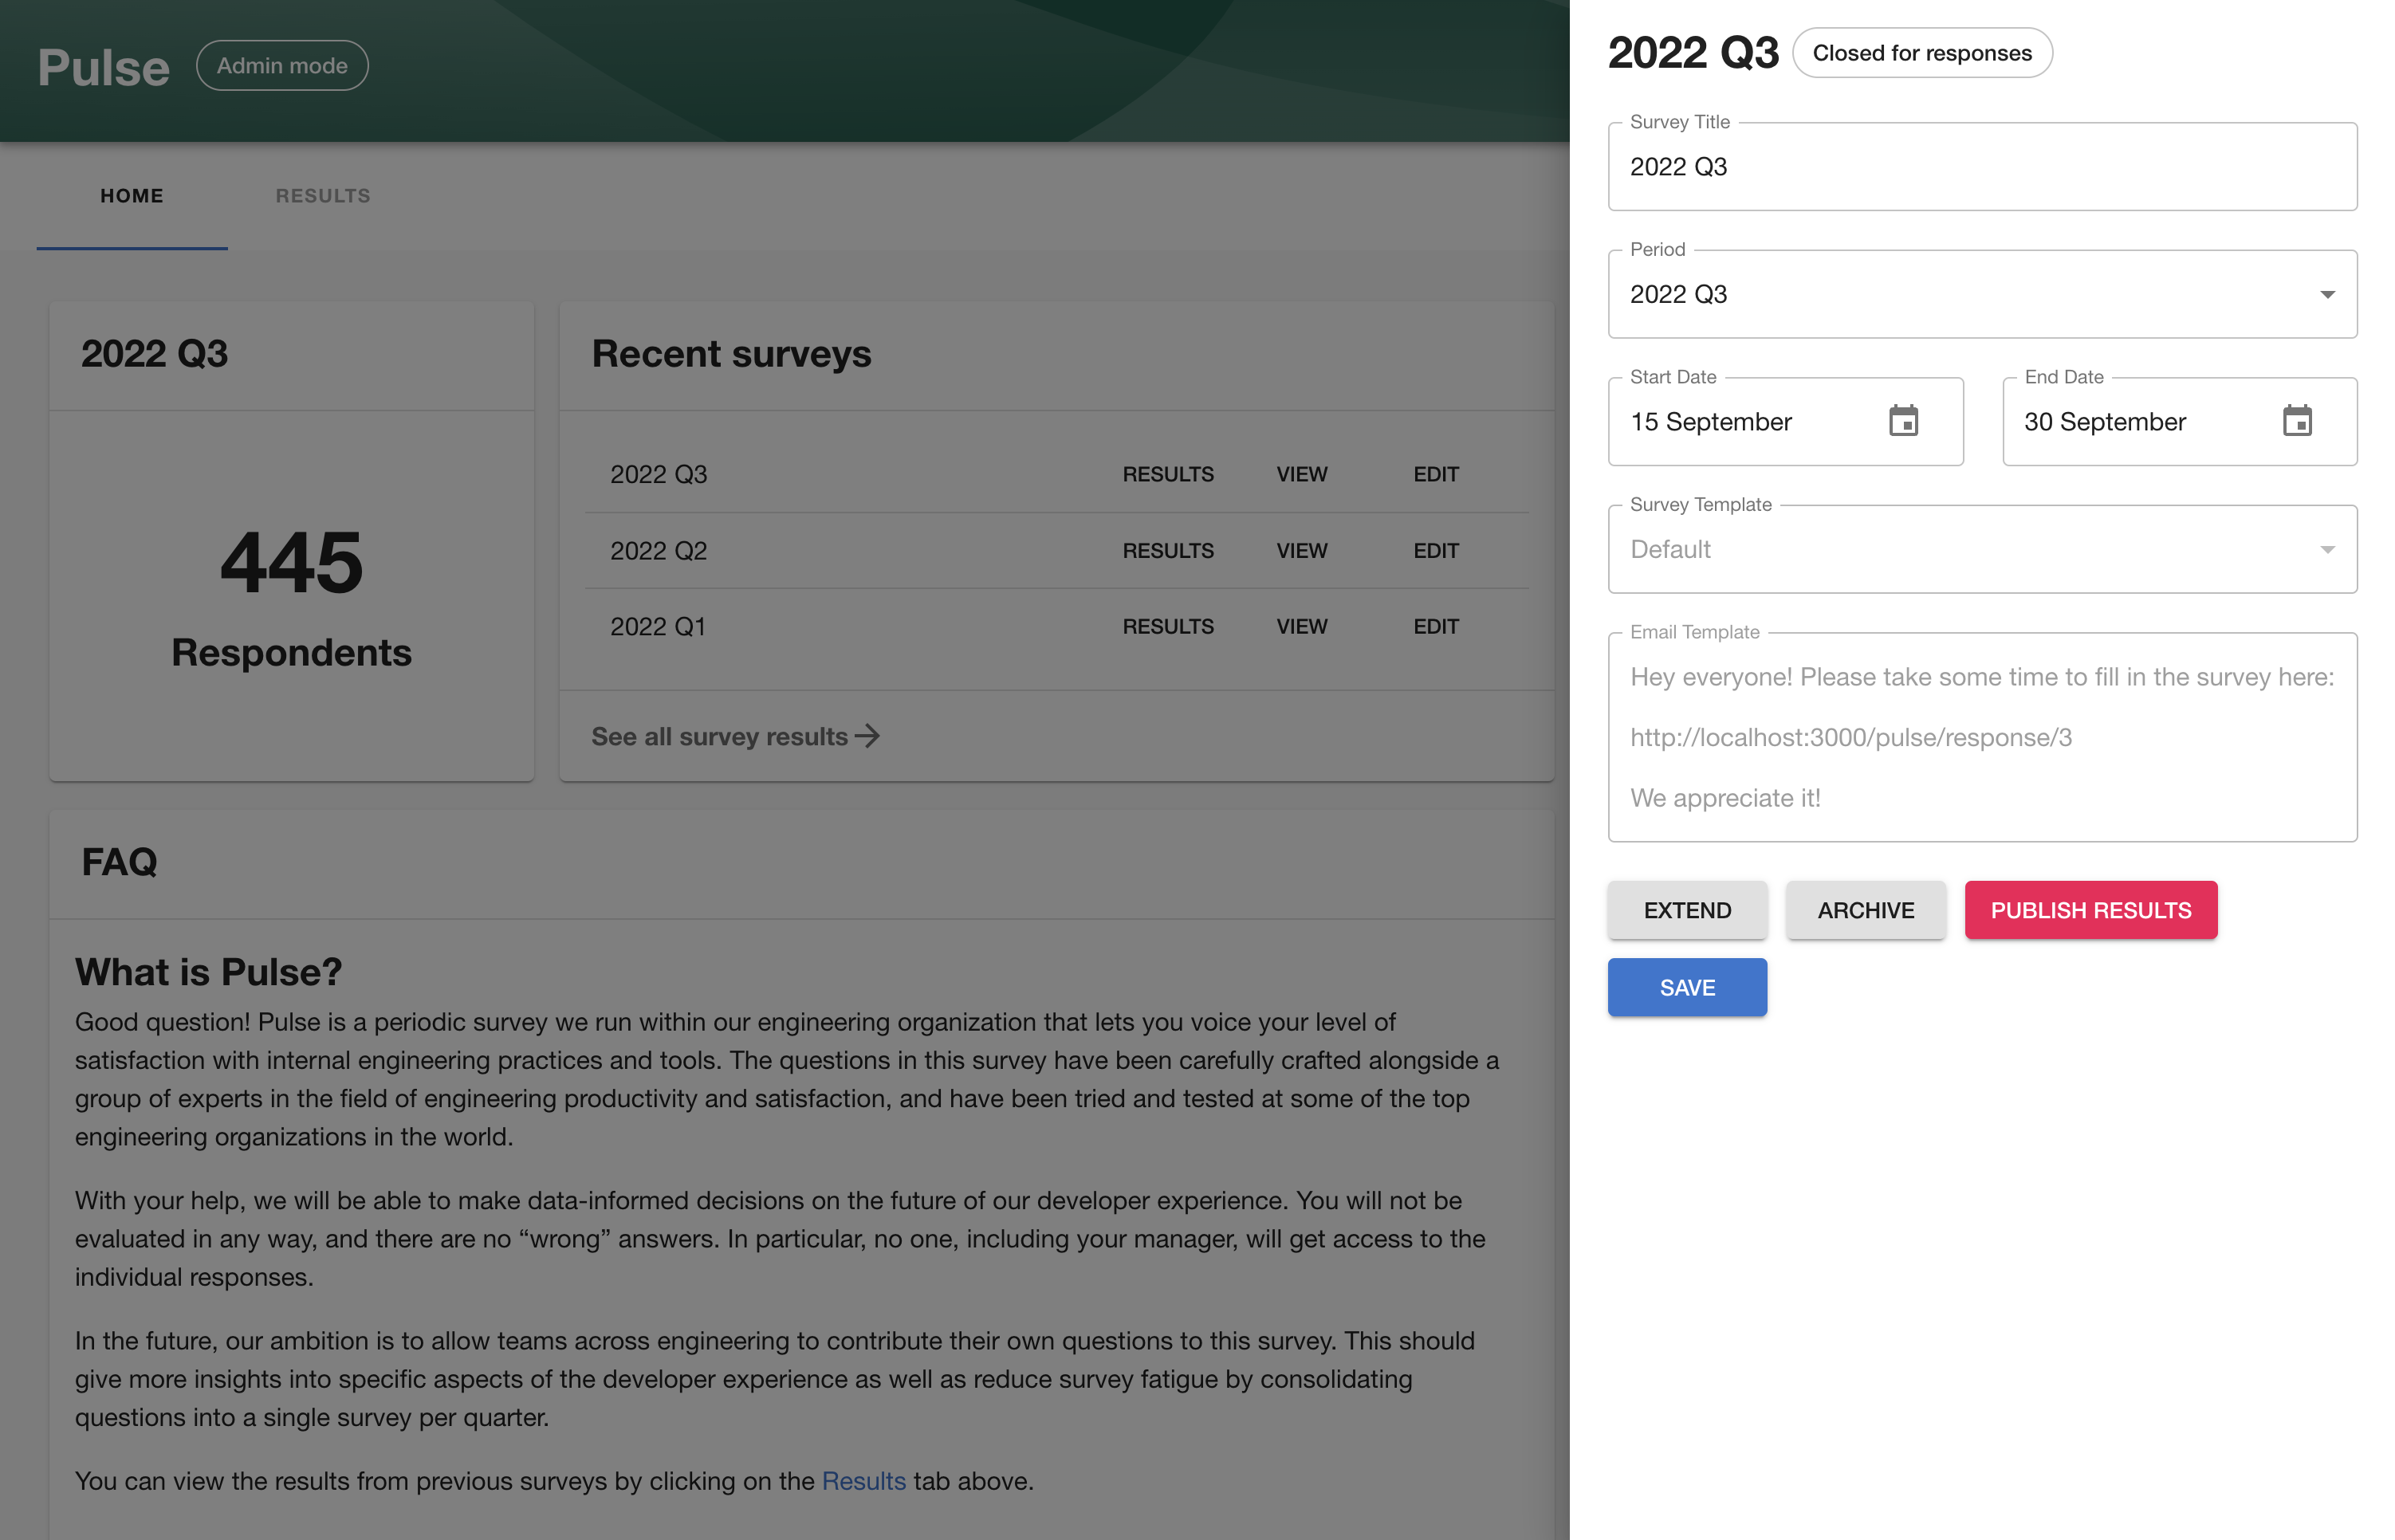This screenshot has height=1540, width=2395.
Task: Click the PUBLISH RESULTS button
Action: (2091, 910)
